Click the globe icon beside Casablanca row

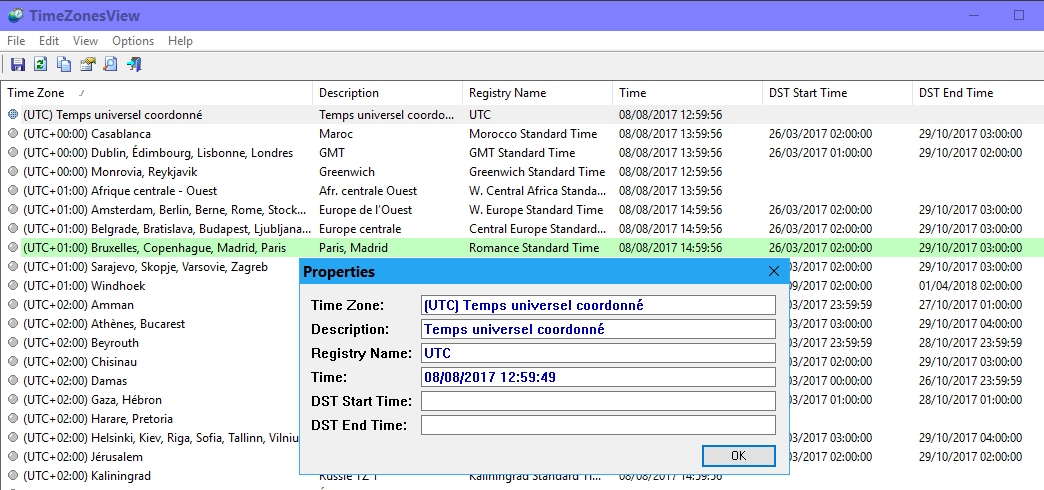(13, 134)
